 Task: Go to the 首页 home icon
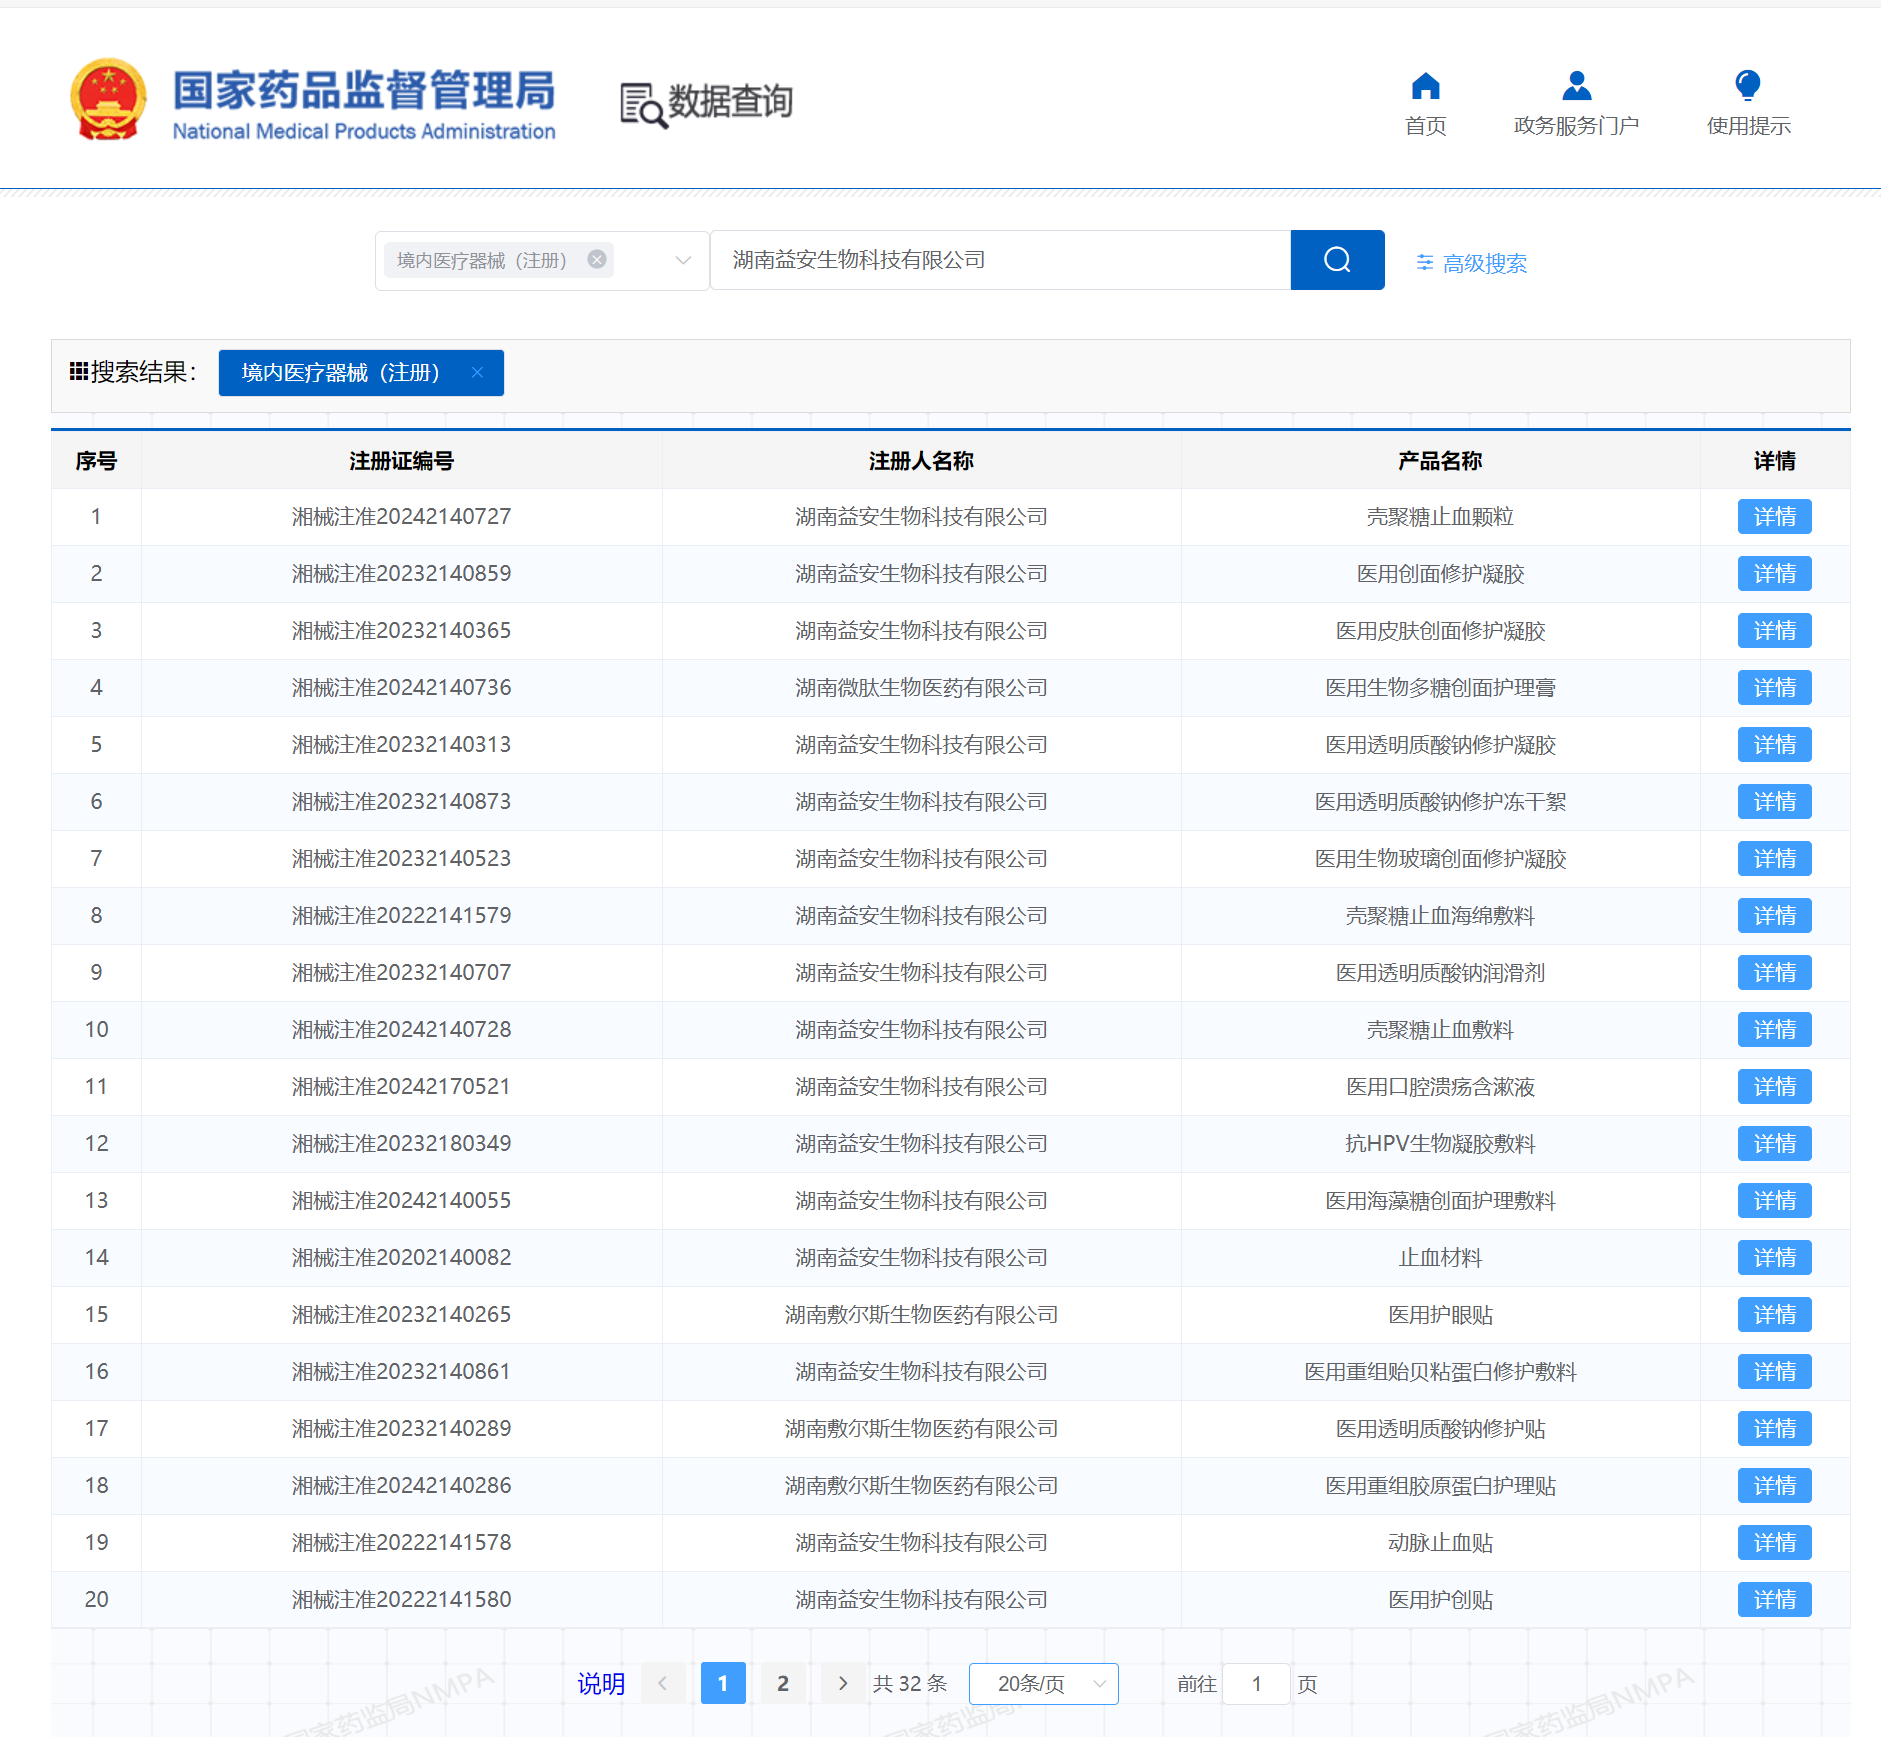pyautogui.click(x=1425, y=87)
